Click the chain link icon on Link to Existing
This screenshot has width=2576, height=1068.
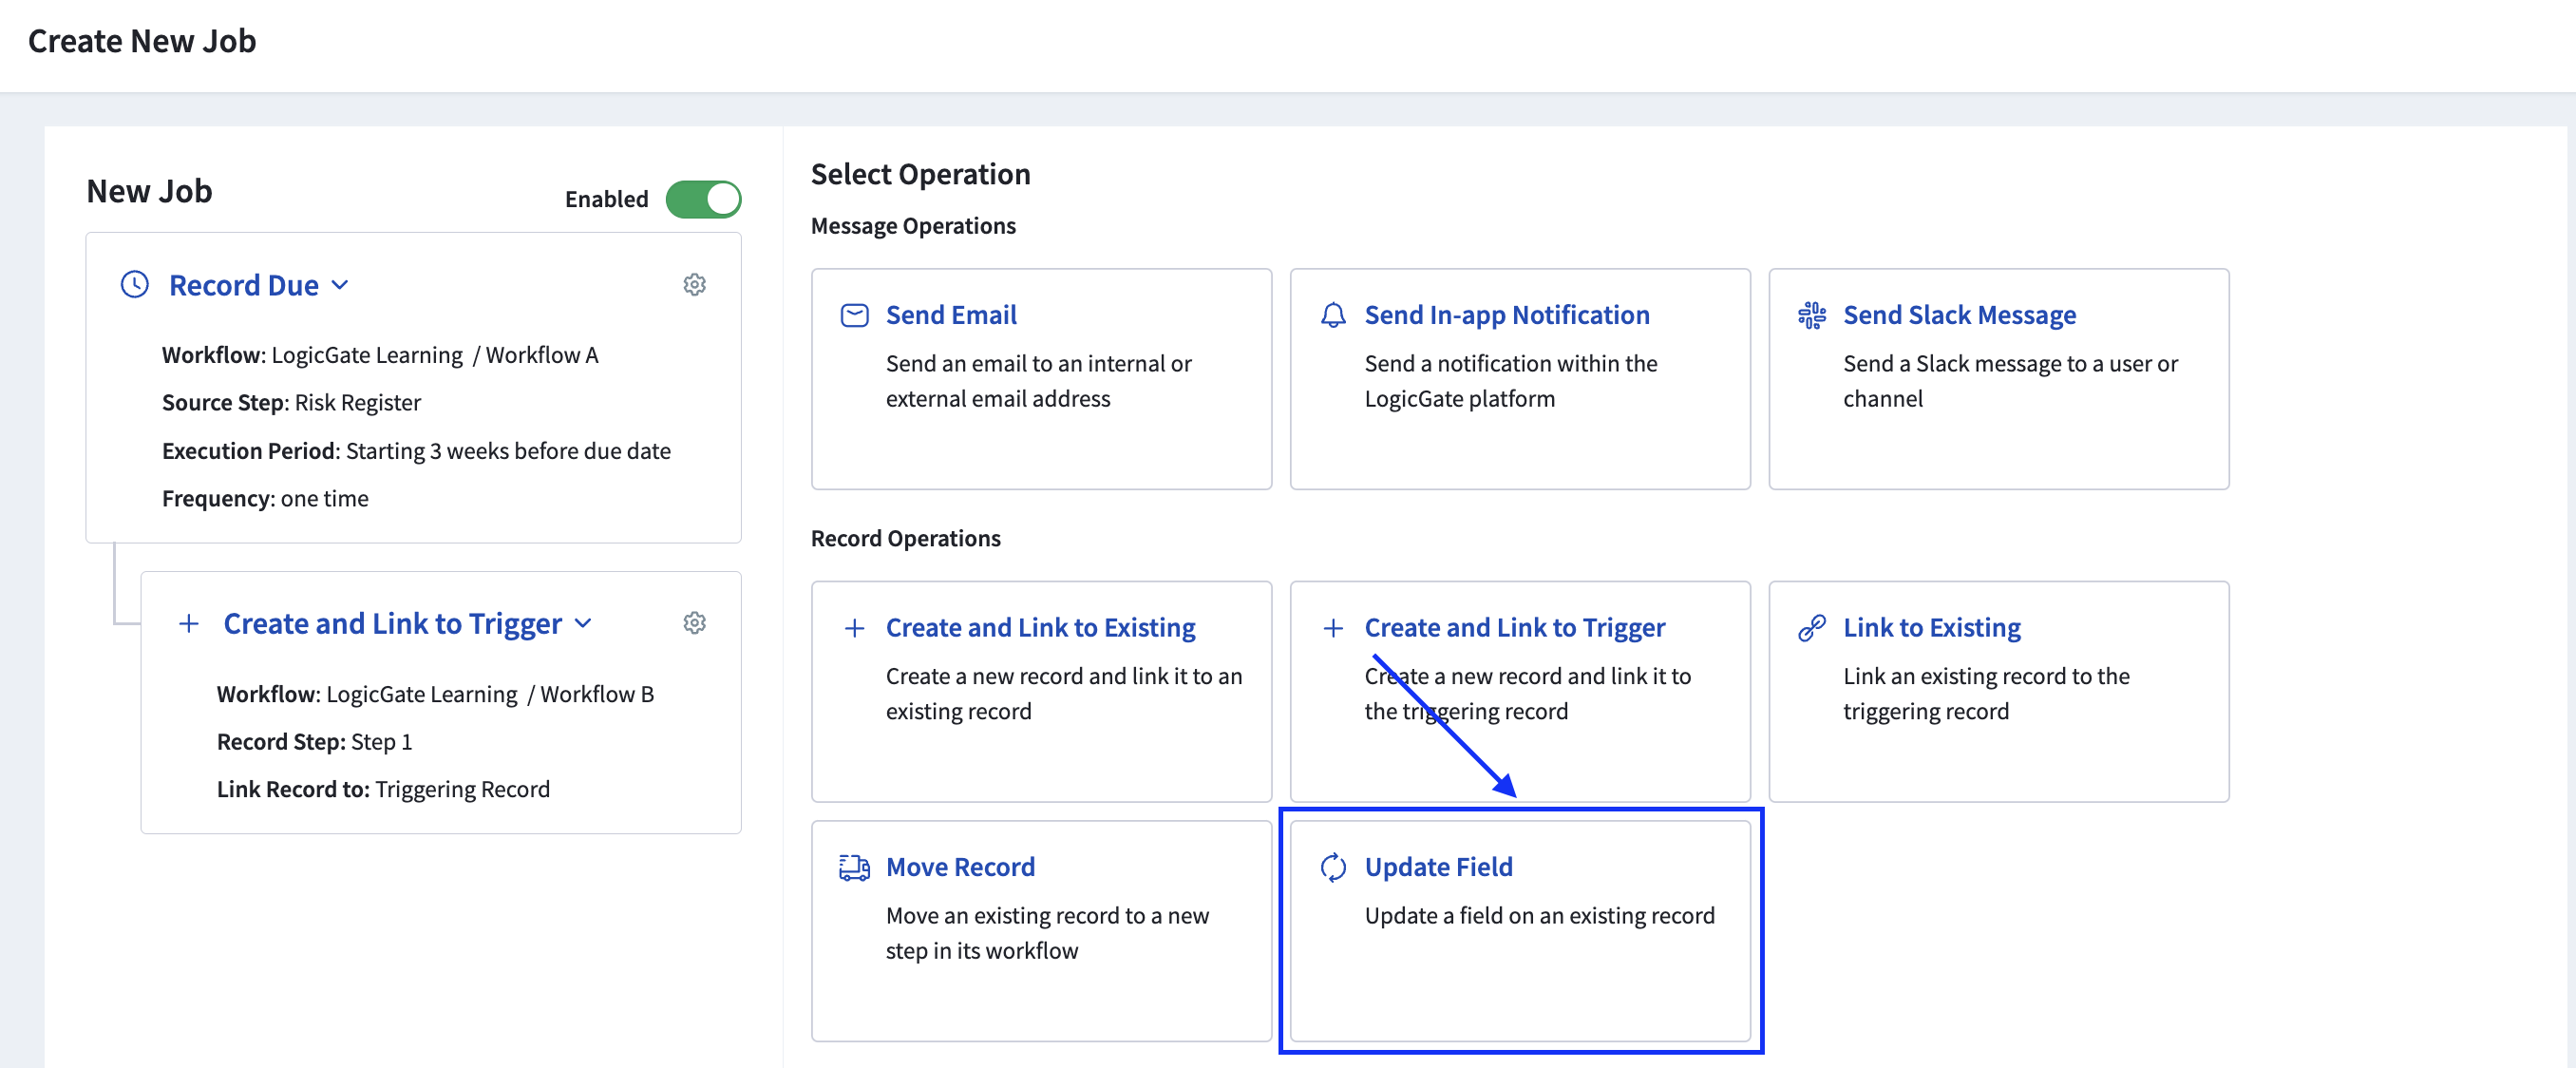(x=1811, y=628)
